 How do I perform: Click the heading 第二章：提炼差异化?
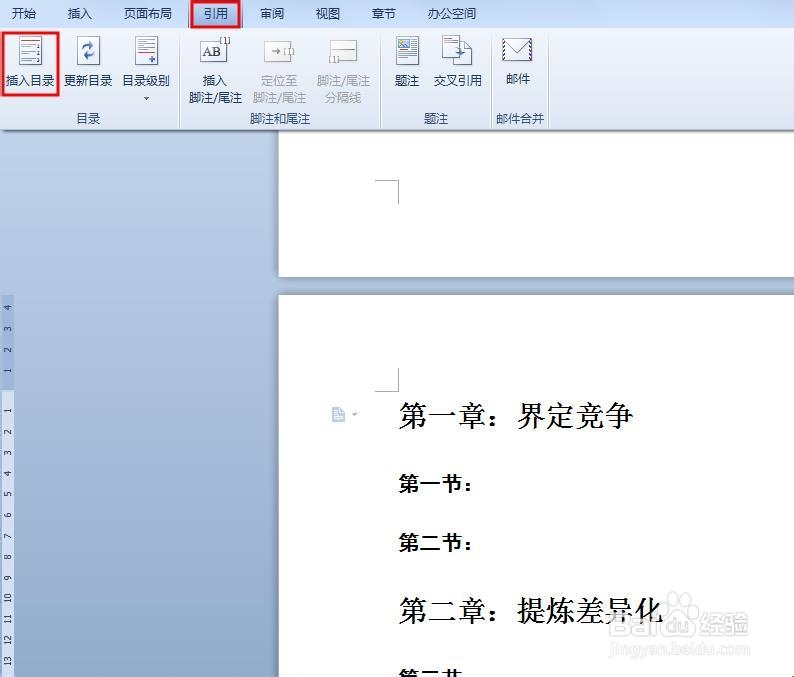pos(531,611)
